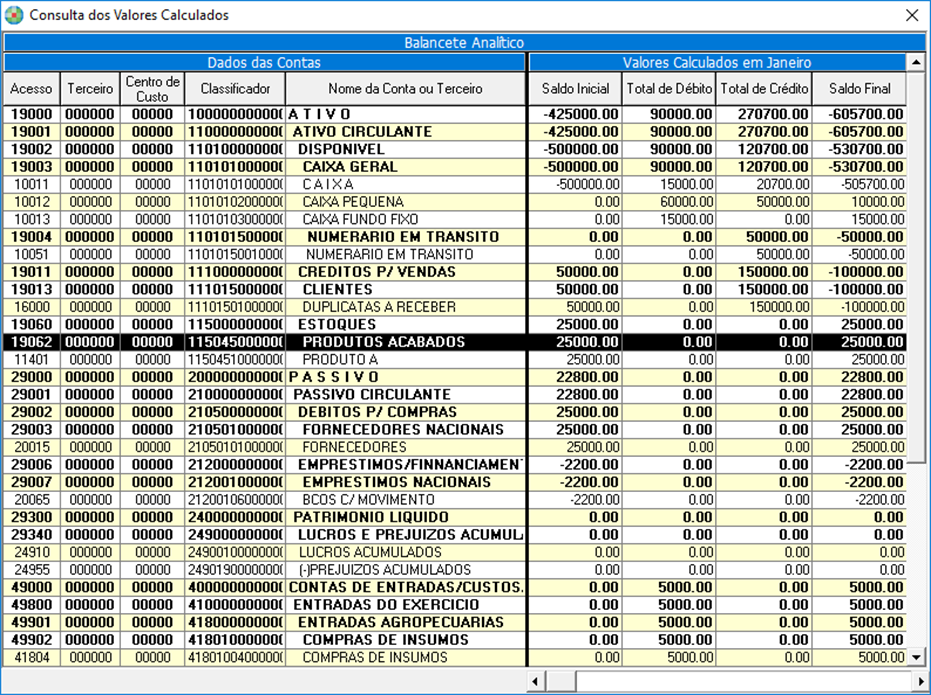
Task: Click Nome da Conta ou Terceiro header
Action: click(x=406, y=89)
